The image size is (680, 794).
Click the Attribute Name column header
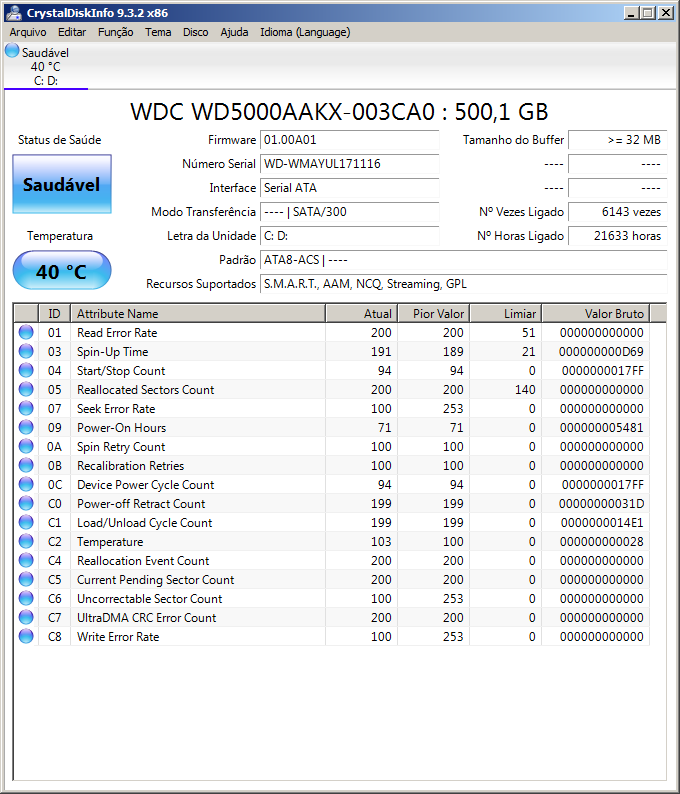[198, 313]
